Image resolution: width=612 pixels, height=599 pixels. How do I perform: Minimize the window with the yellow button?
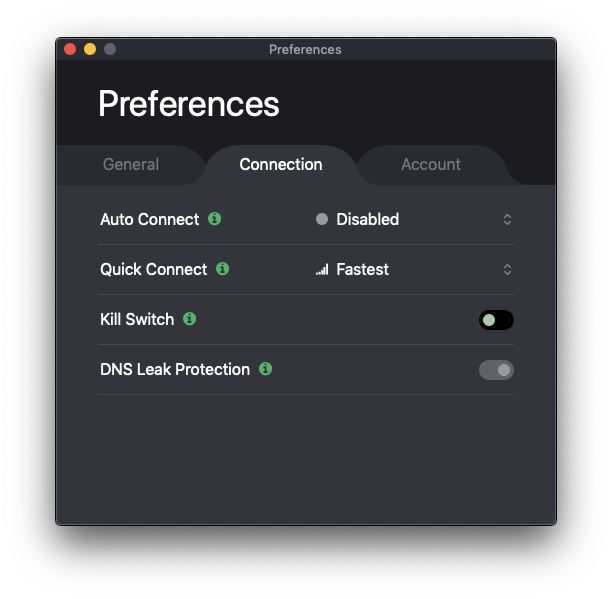tap(90, 49)
